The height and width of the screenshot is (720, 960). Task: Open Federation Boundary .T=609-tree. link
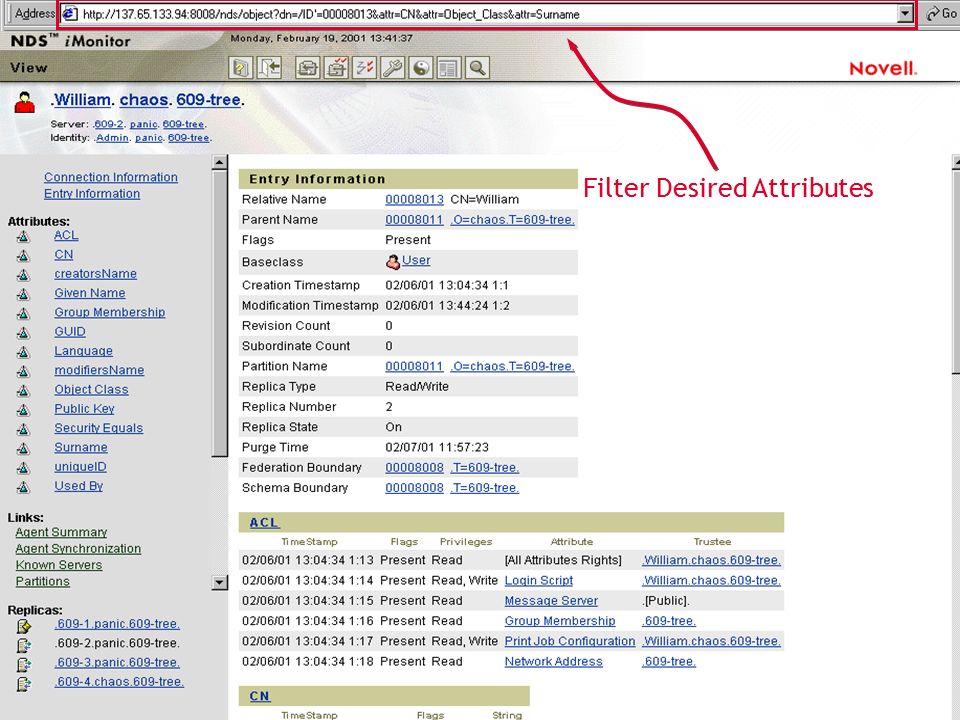(x=484, y=467)
